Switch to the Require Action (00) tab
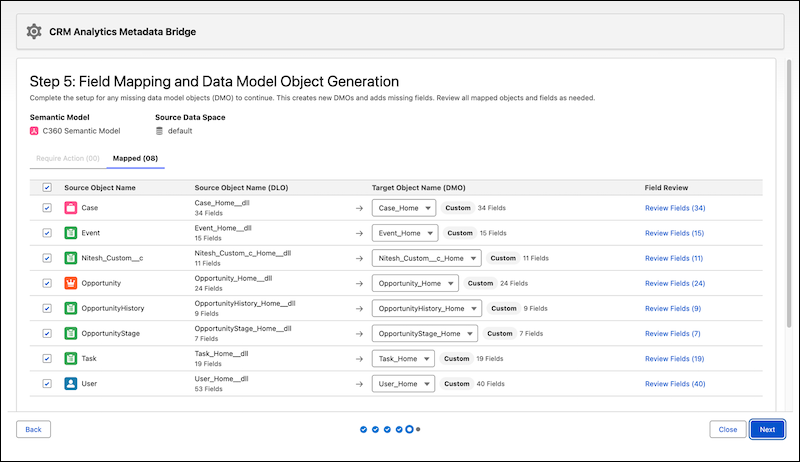 coord(68,159)
